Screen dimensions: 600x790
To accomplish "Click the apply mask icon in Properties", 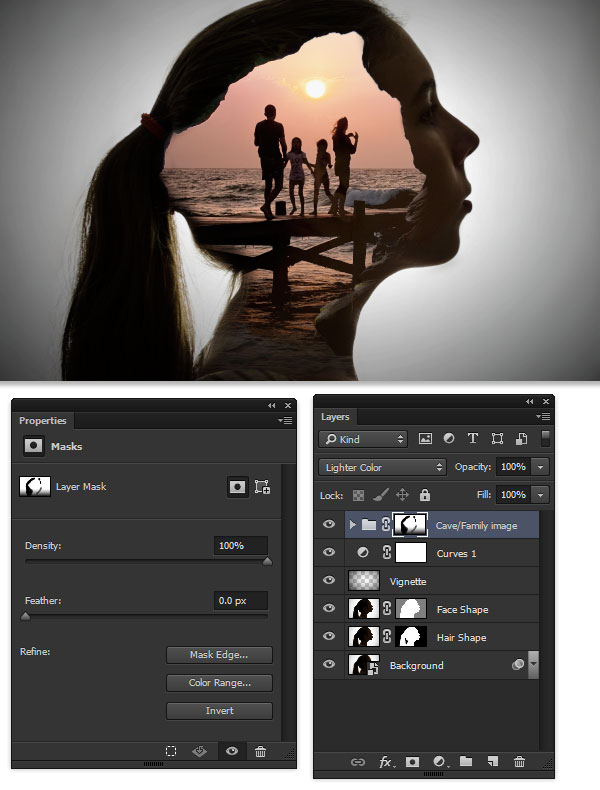I will coord(199,751).
